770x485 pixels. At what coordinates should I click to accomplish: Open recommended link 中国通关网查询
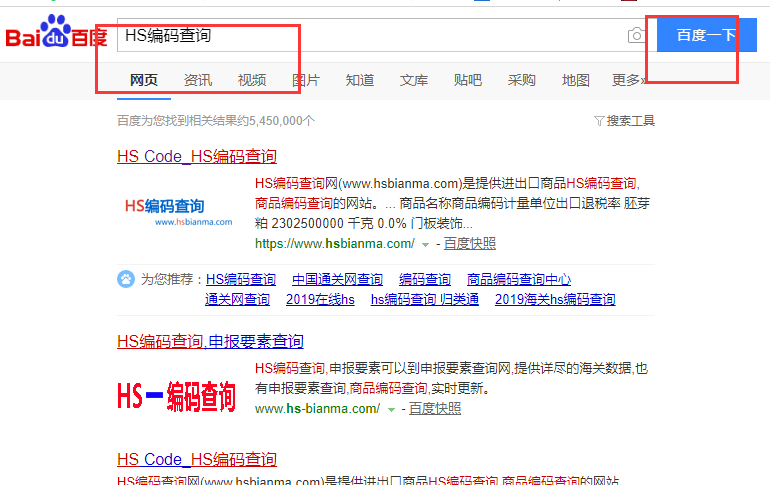click(337, 279)
